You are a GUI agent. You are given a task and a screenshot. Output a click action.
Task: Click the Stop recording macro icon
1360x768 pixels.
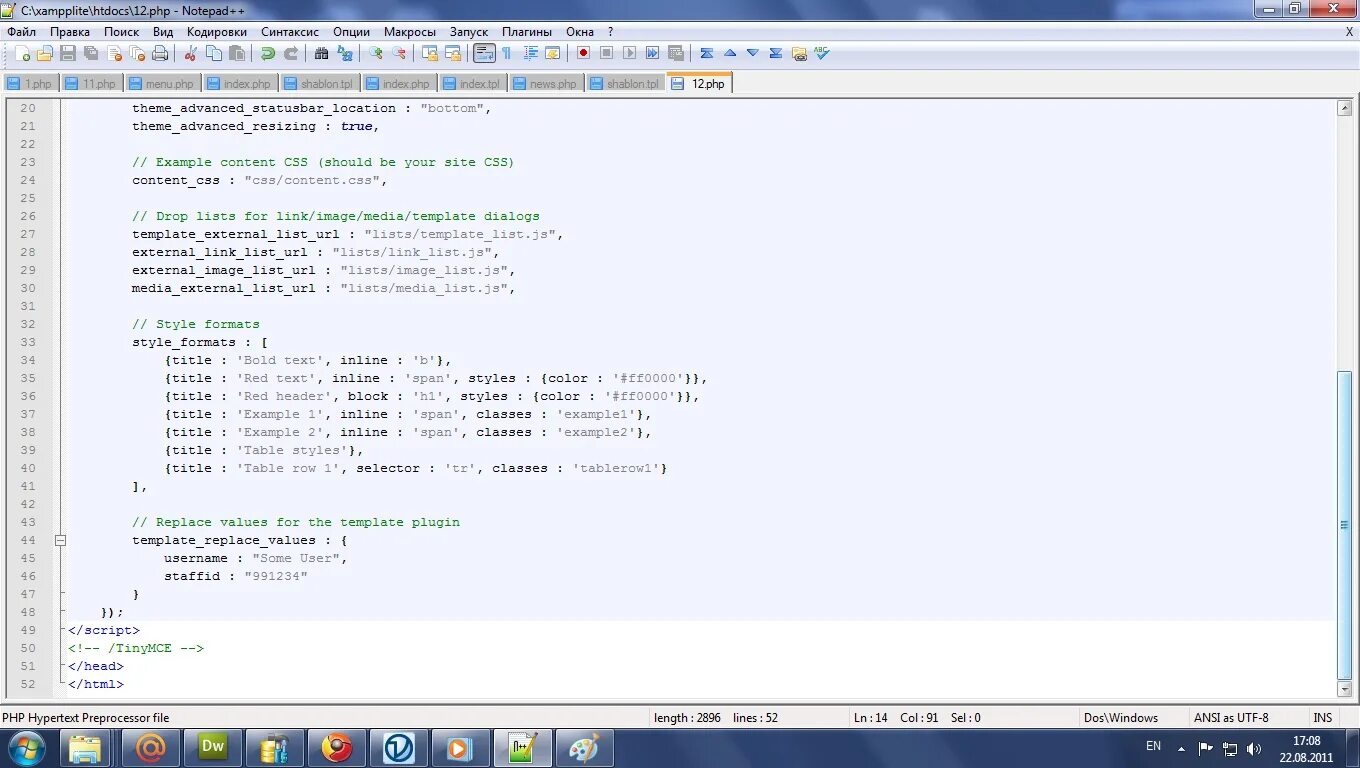coord(606,53)
